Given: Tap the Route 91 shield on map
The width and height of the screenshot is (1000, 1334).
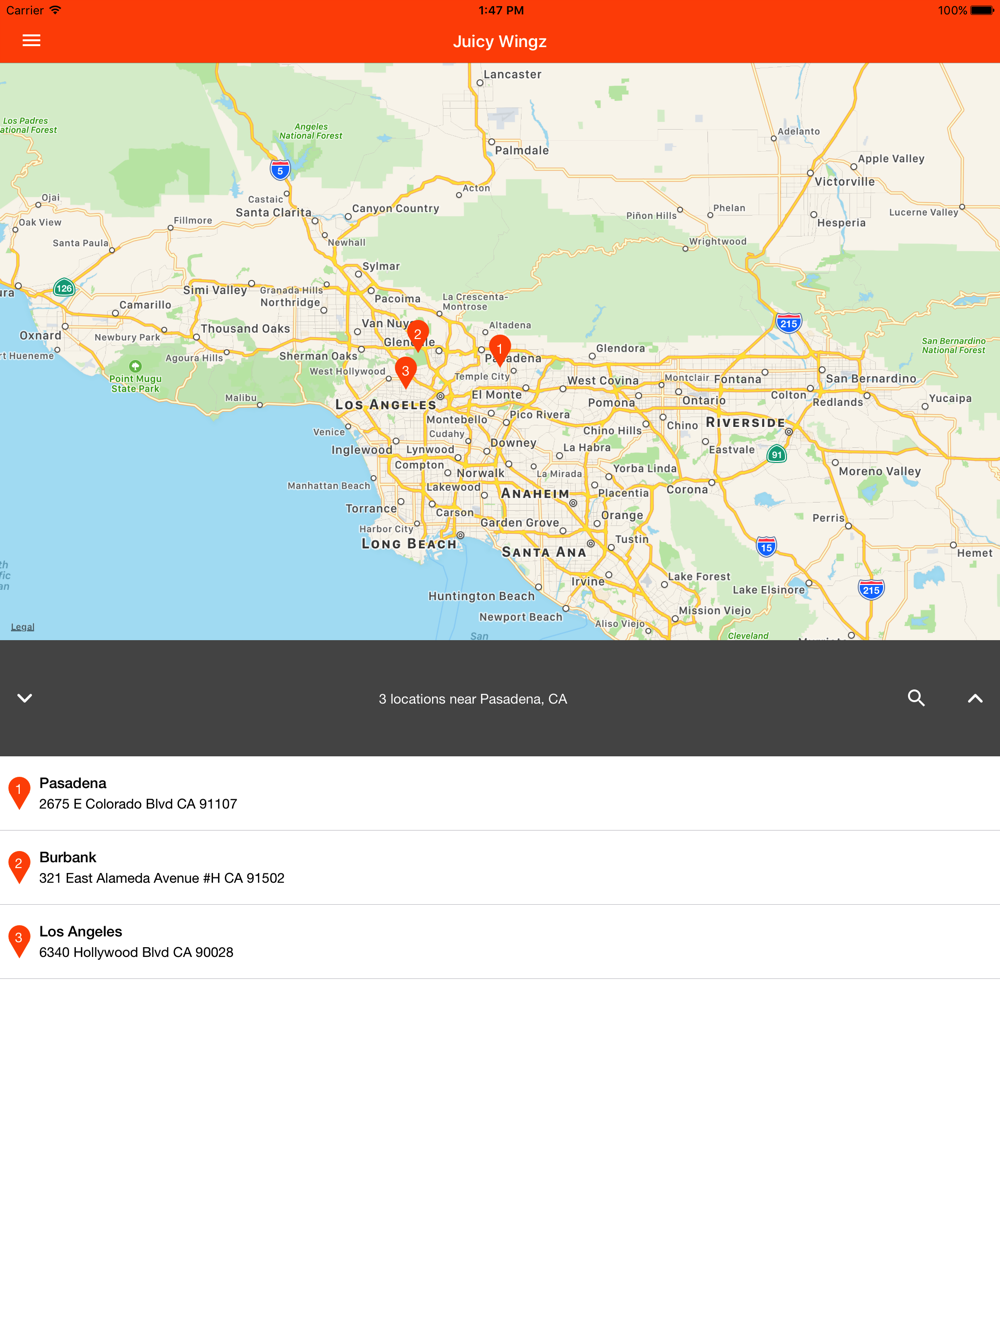Looking at the screenshot, I should pos(777,454).
